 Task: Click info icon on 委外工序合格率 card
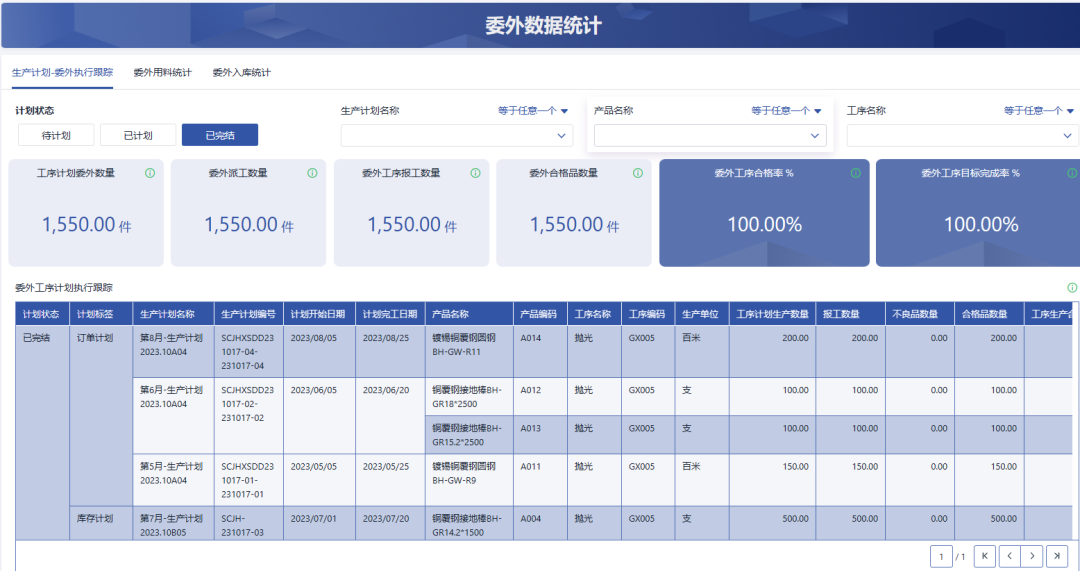[x=855, y=173]
